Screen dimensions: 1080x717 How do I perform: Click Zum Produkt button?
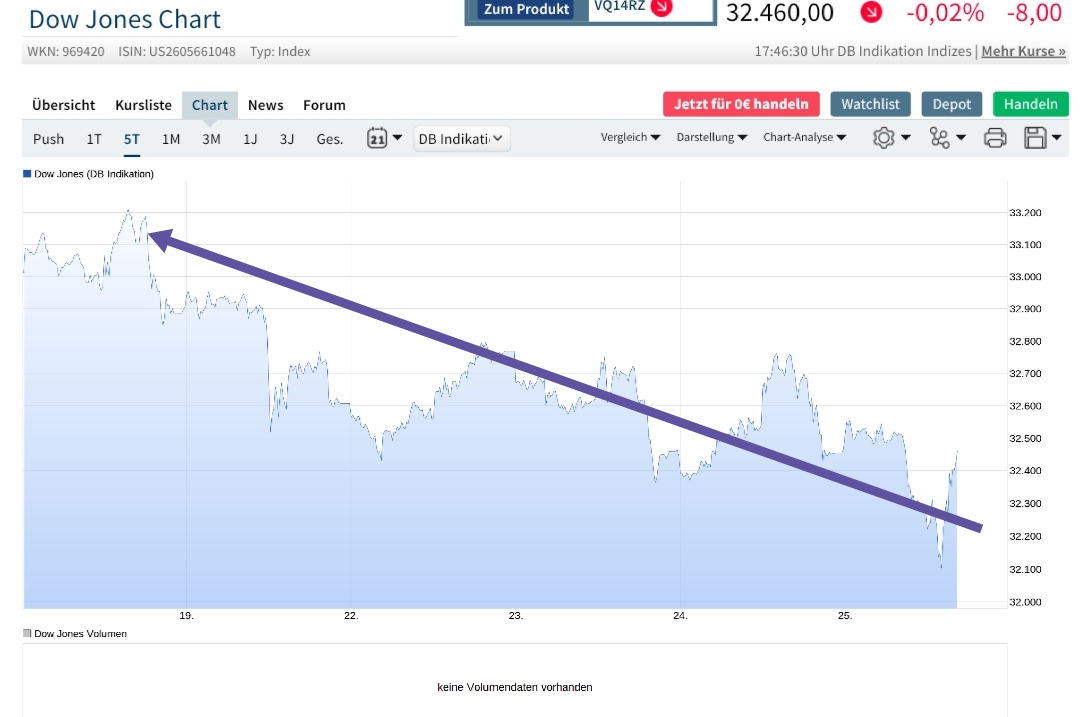click(x=526, y=9)
